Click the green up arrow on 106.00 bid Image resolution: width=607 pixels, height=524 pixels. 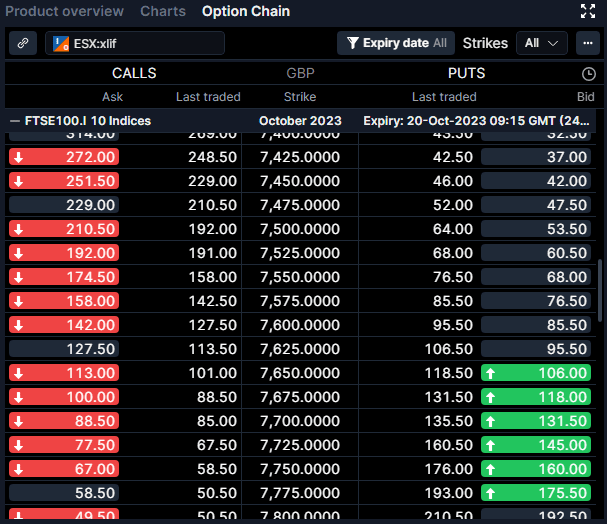click(491, 373)
